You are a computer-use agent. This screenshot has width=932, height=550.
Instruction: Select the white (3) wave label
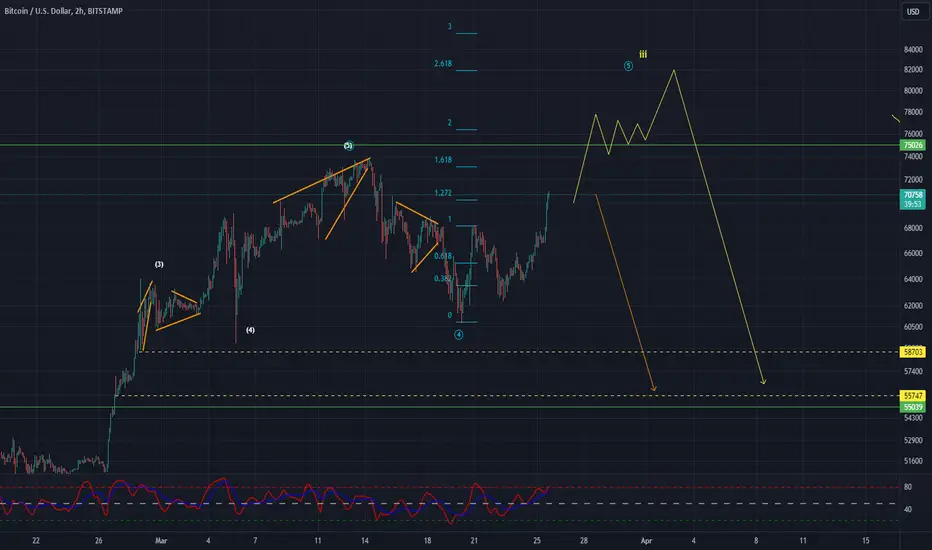159,265
